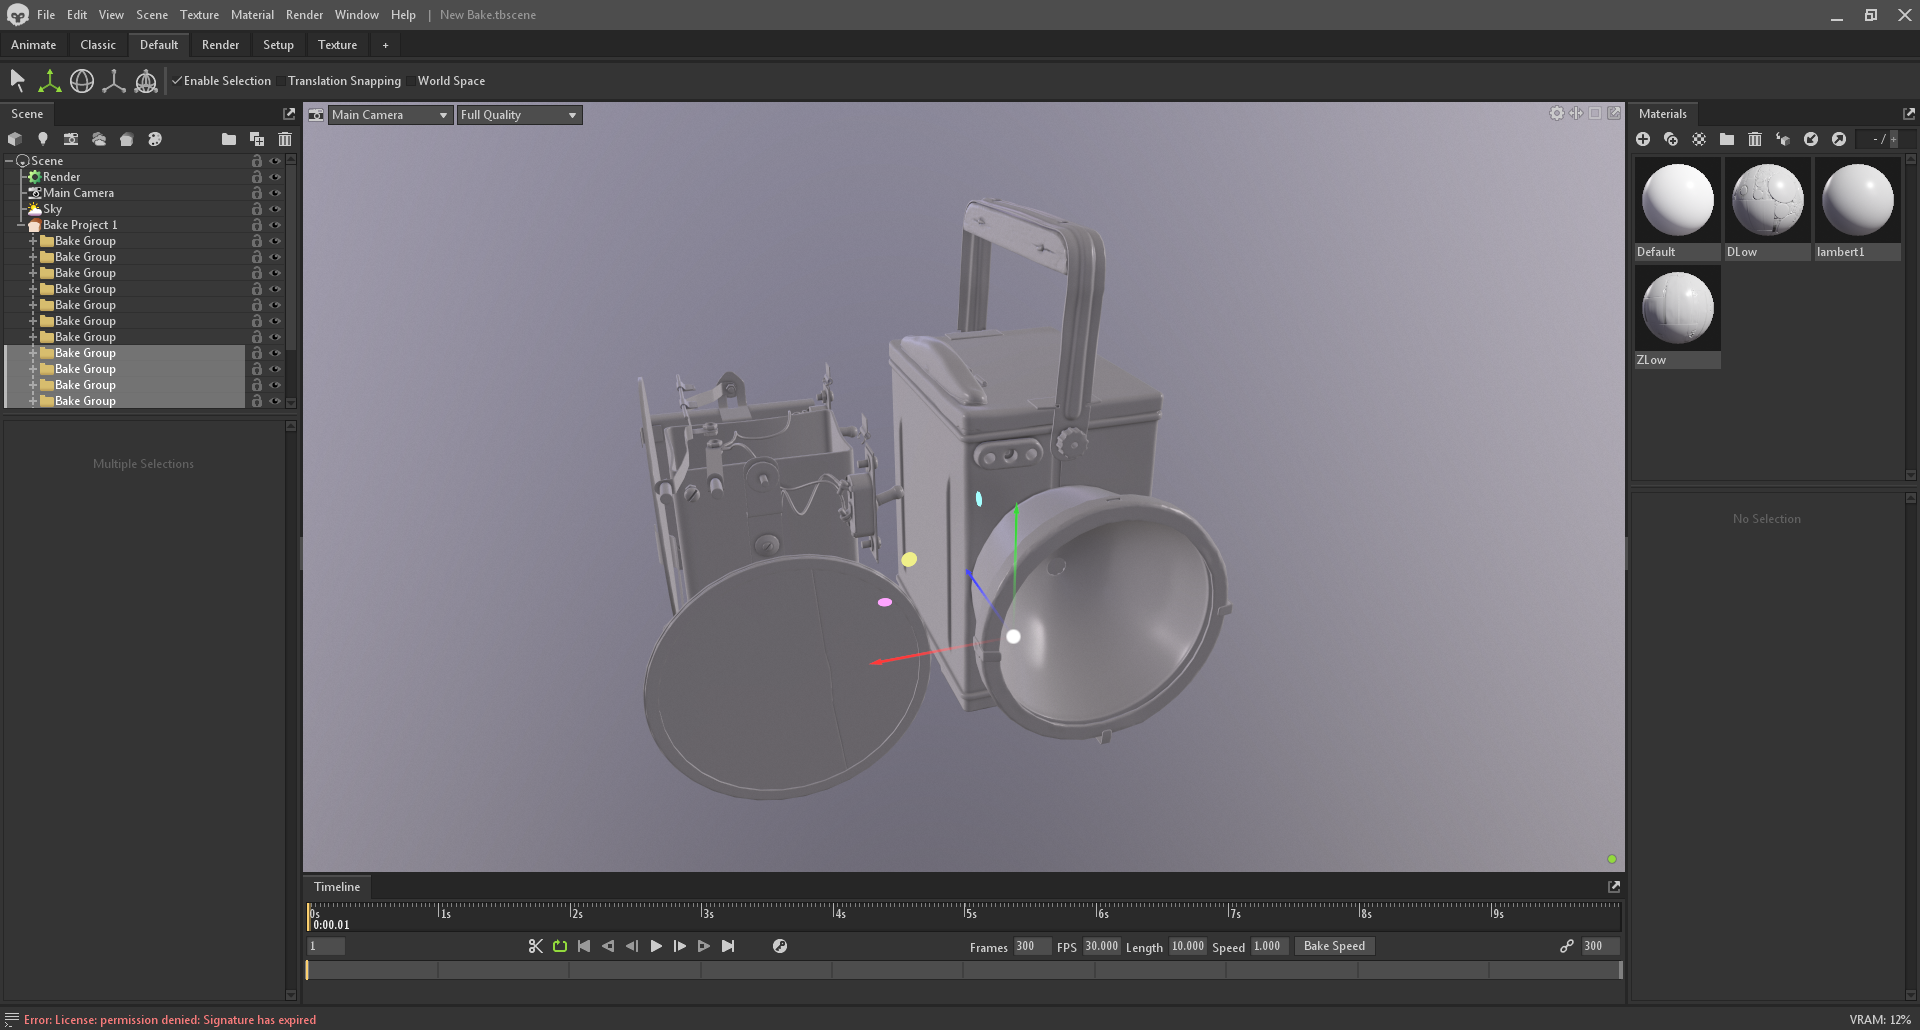Toggle lock on Main Camera row
This screenshot has height=1030, width=1920.
[257, 193]
